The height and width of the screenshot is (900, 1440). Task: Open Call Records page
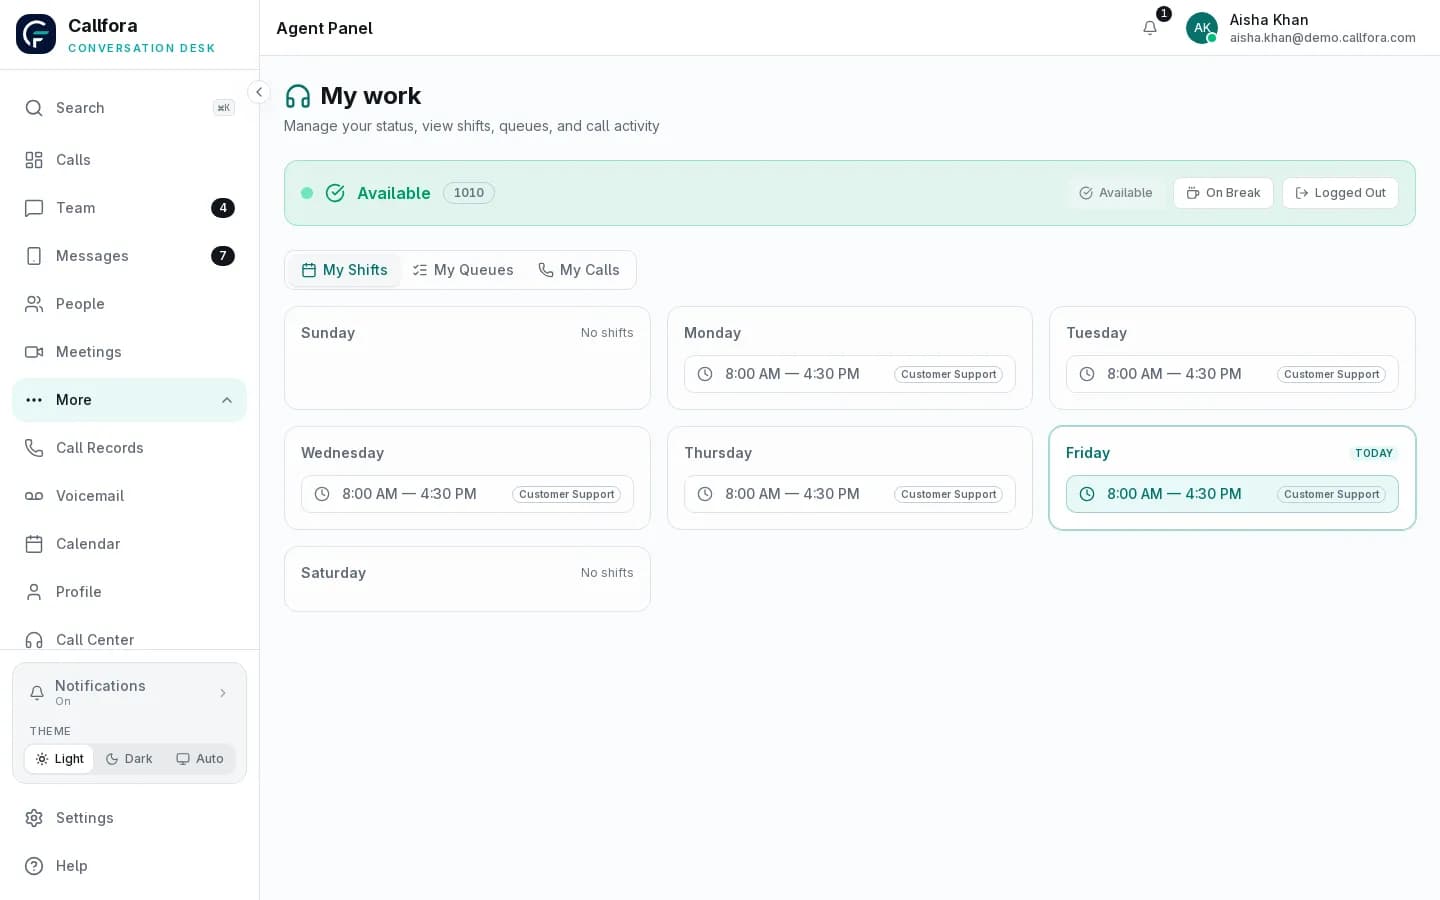(129, 448)
